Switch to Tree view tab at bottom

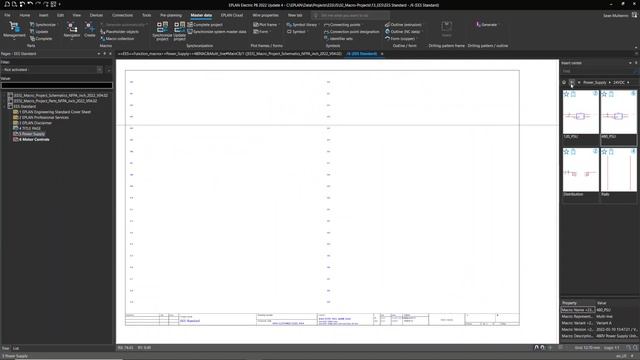[x=5, y=348]
